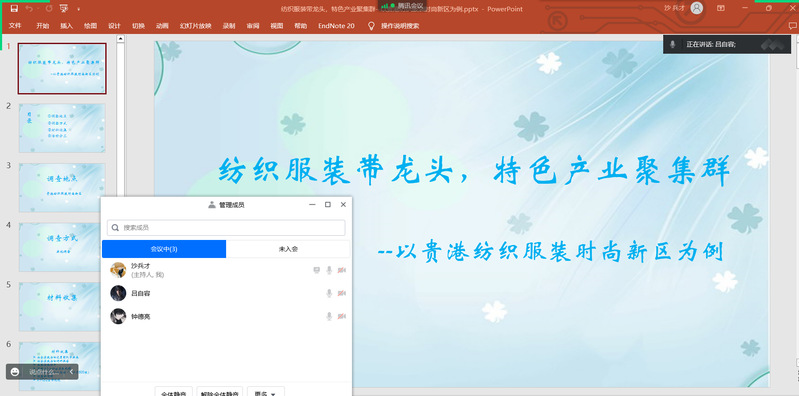Click the magnifier icon in member search
Screen dimensions: 799x396
116,228
